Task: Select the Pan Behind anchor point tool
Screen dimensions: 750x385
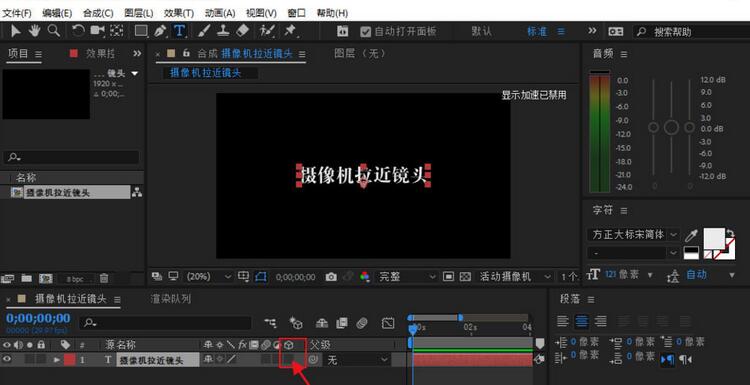Action: tap(116, 31)
